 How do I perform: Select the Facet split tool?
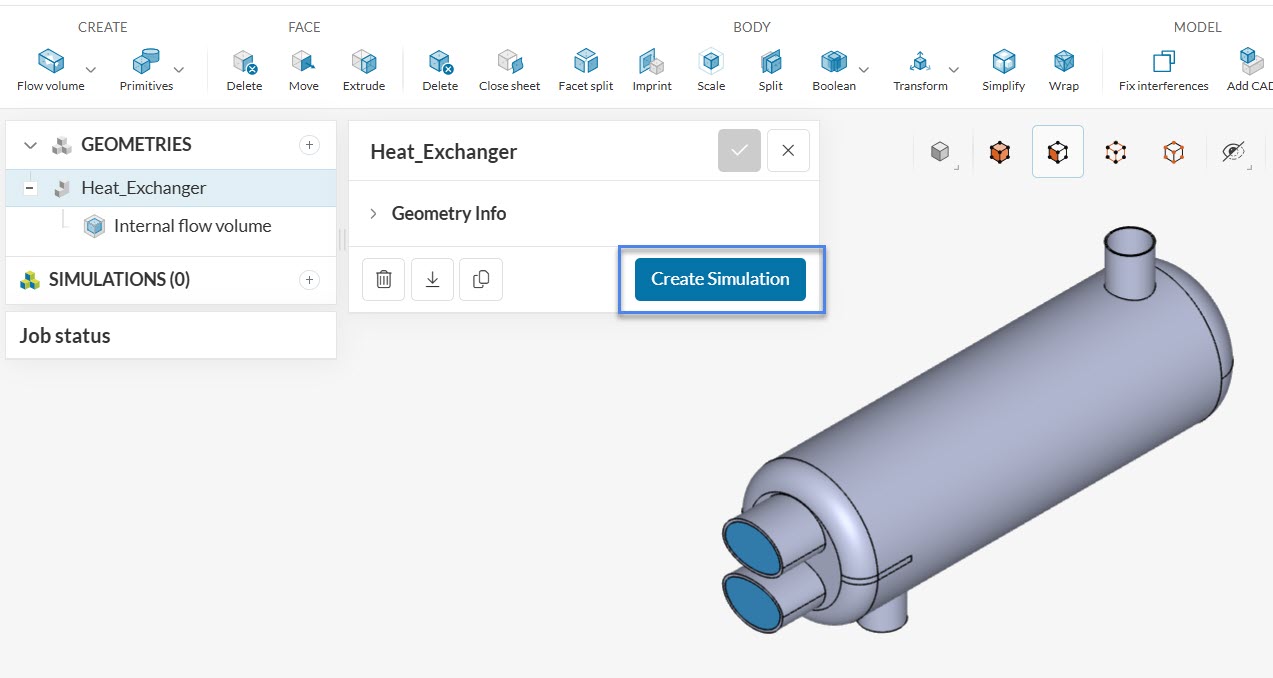586,70
